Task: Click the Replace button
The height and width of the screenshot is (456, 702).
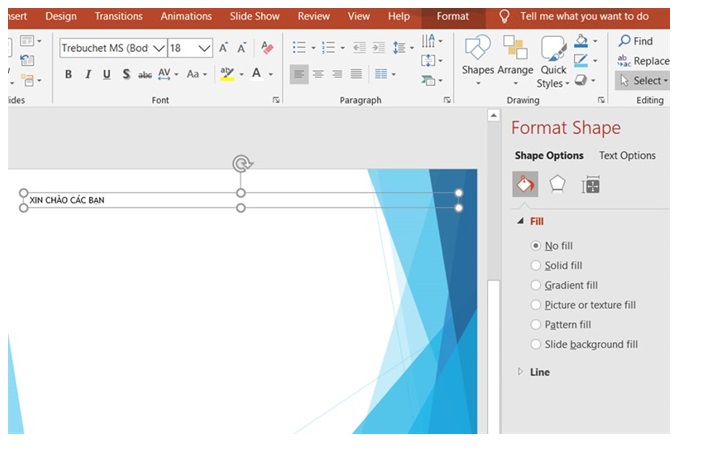Action: 644,61
